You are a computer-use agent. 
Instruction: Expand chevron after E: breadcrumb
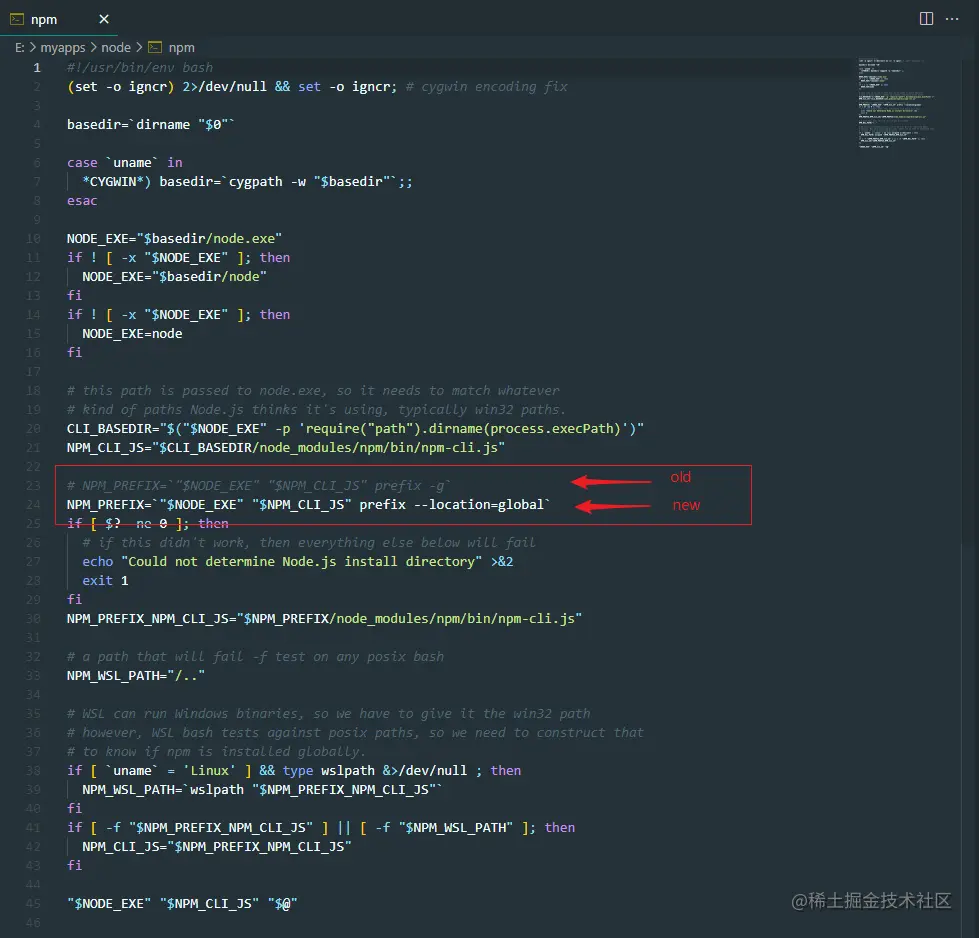pyautogui.click(x=32, y=47)
